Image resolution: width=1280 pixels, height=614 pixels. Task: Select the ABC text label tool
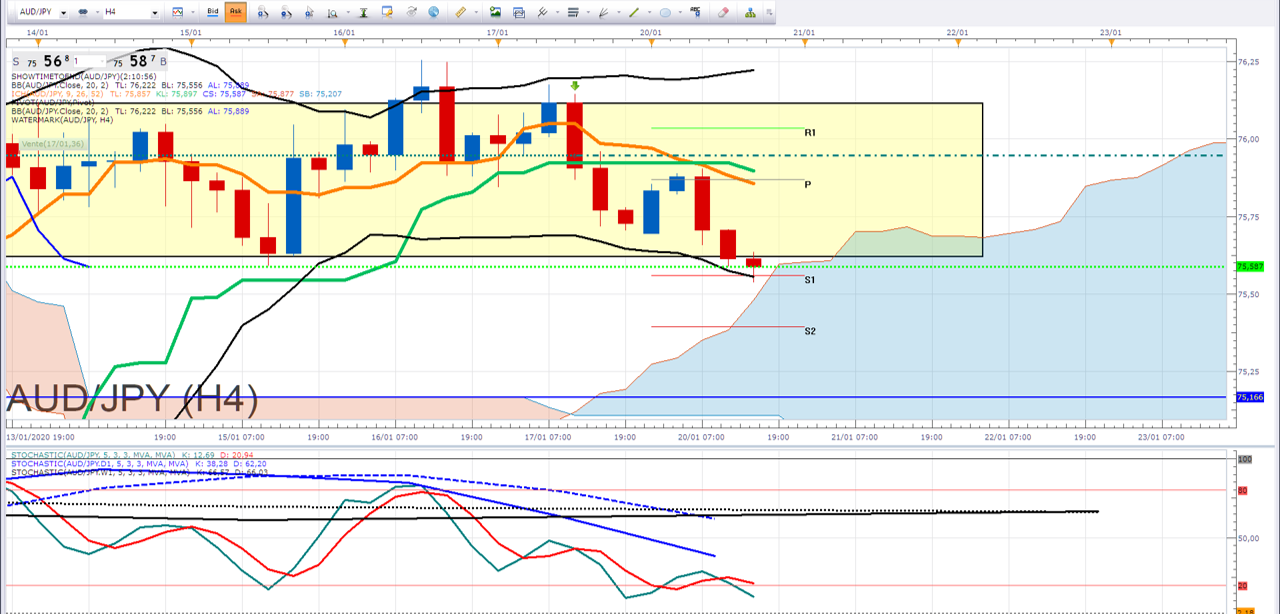coord(695,12)
